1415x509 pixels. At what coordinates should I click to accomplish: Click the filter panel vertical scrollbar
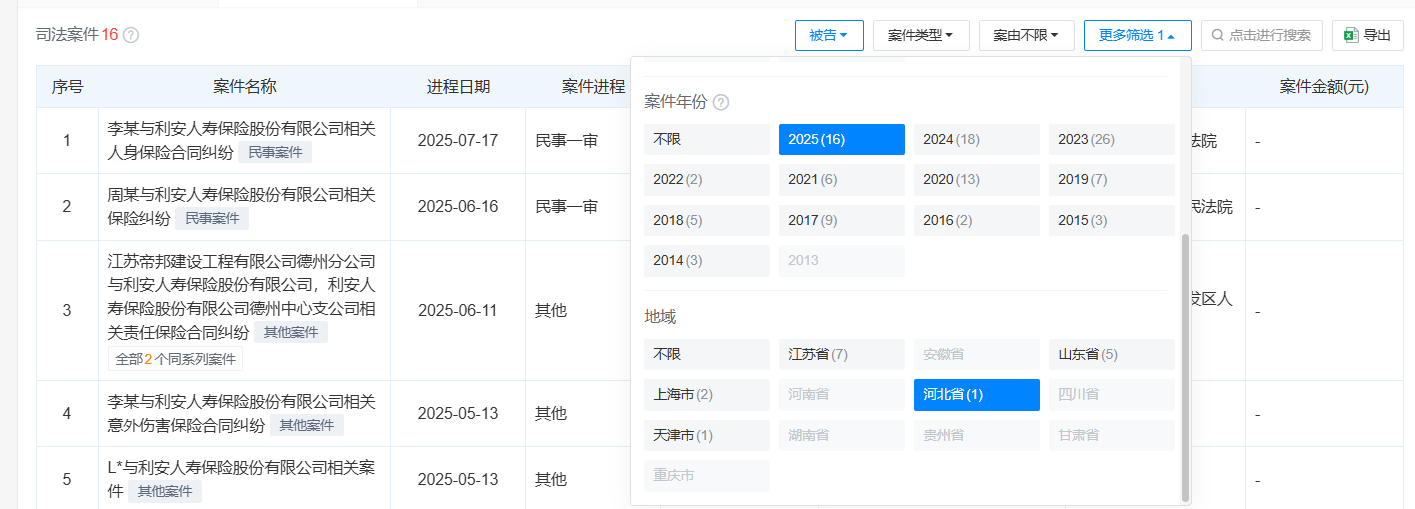[1186, 367]
